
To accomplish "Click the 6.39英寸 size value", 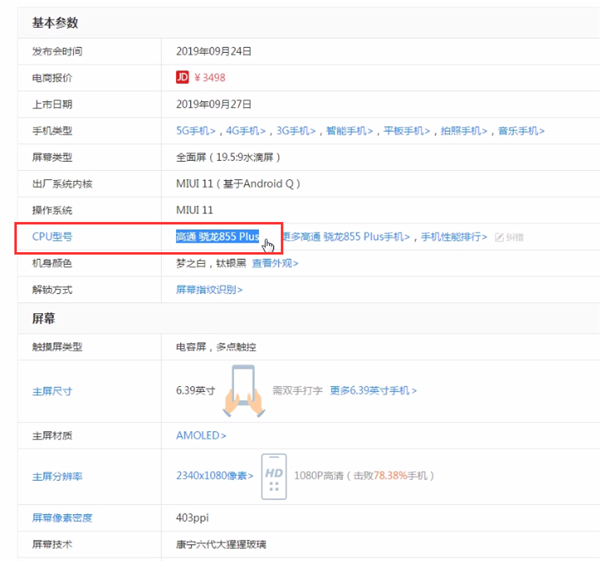I will (196, 390).
